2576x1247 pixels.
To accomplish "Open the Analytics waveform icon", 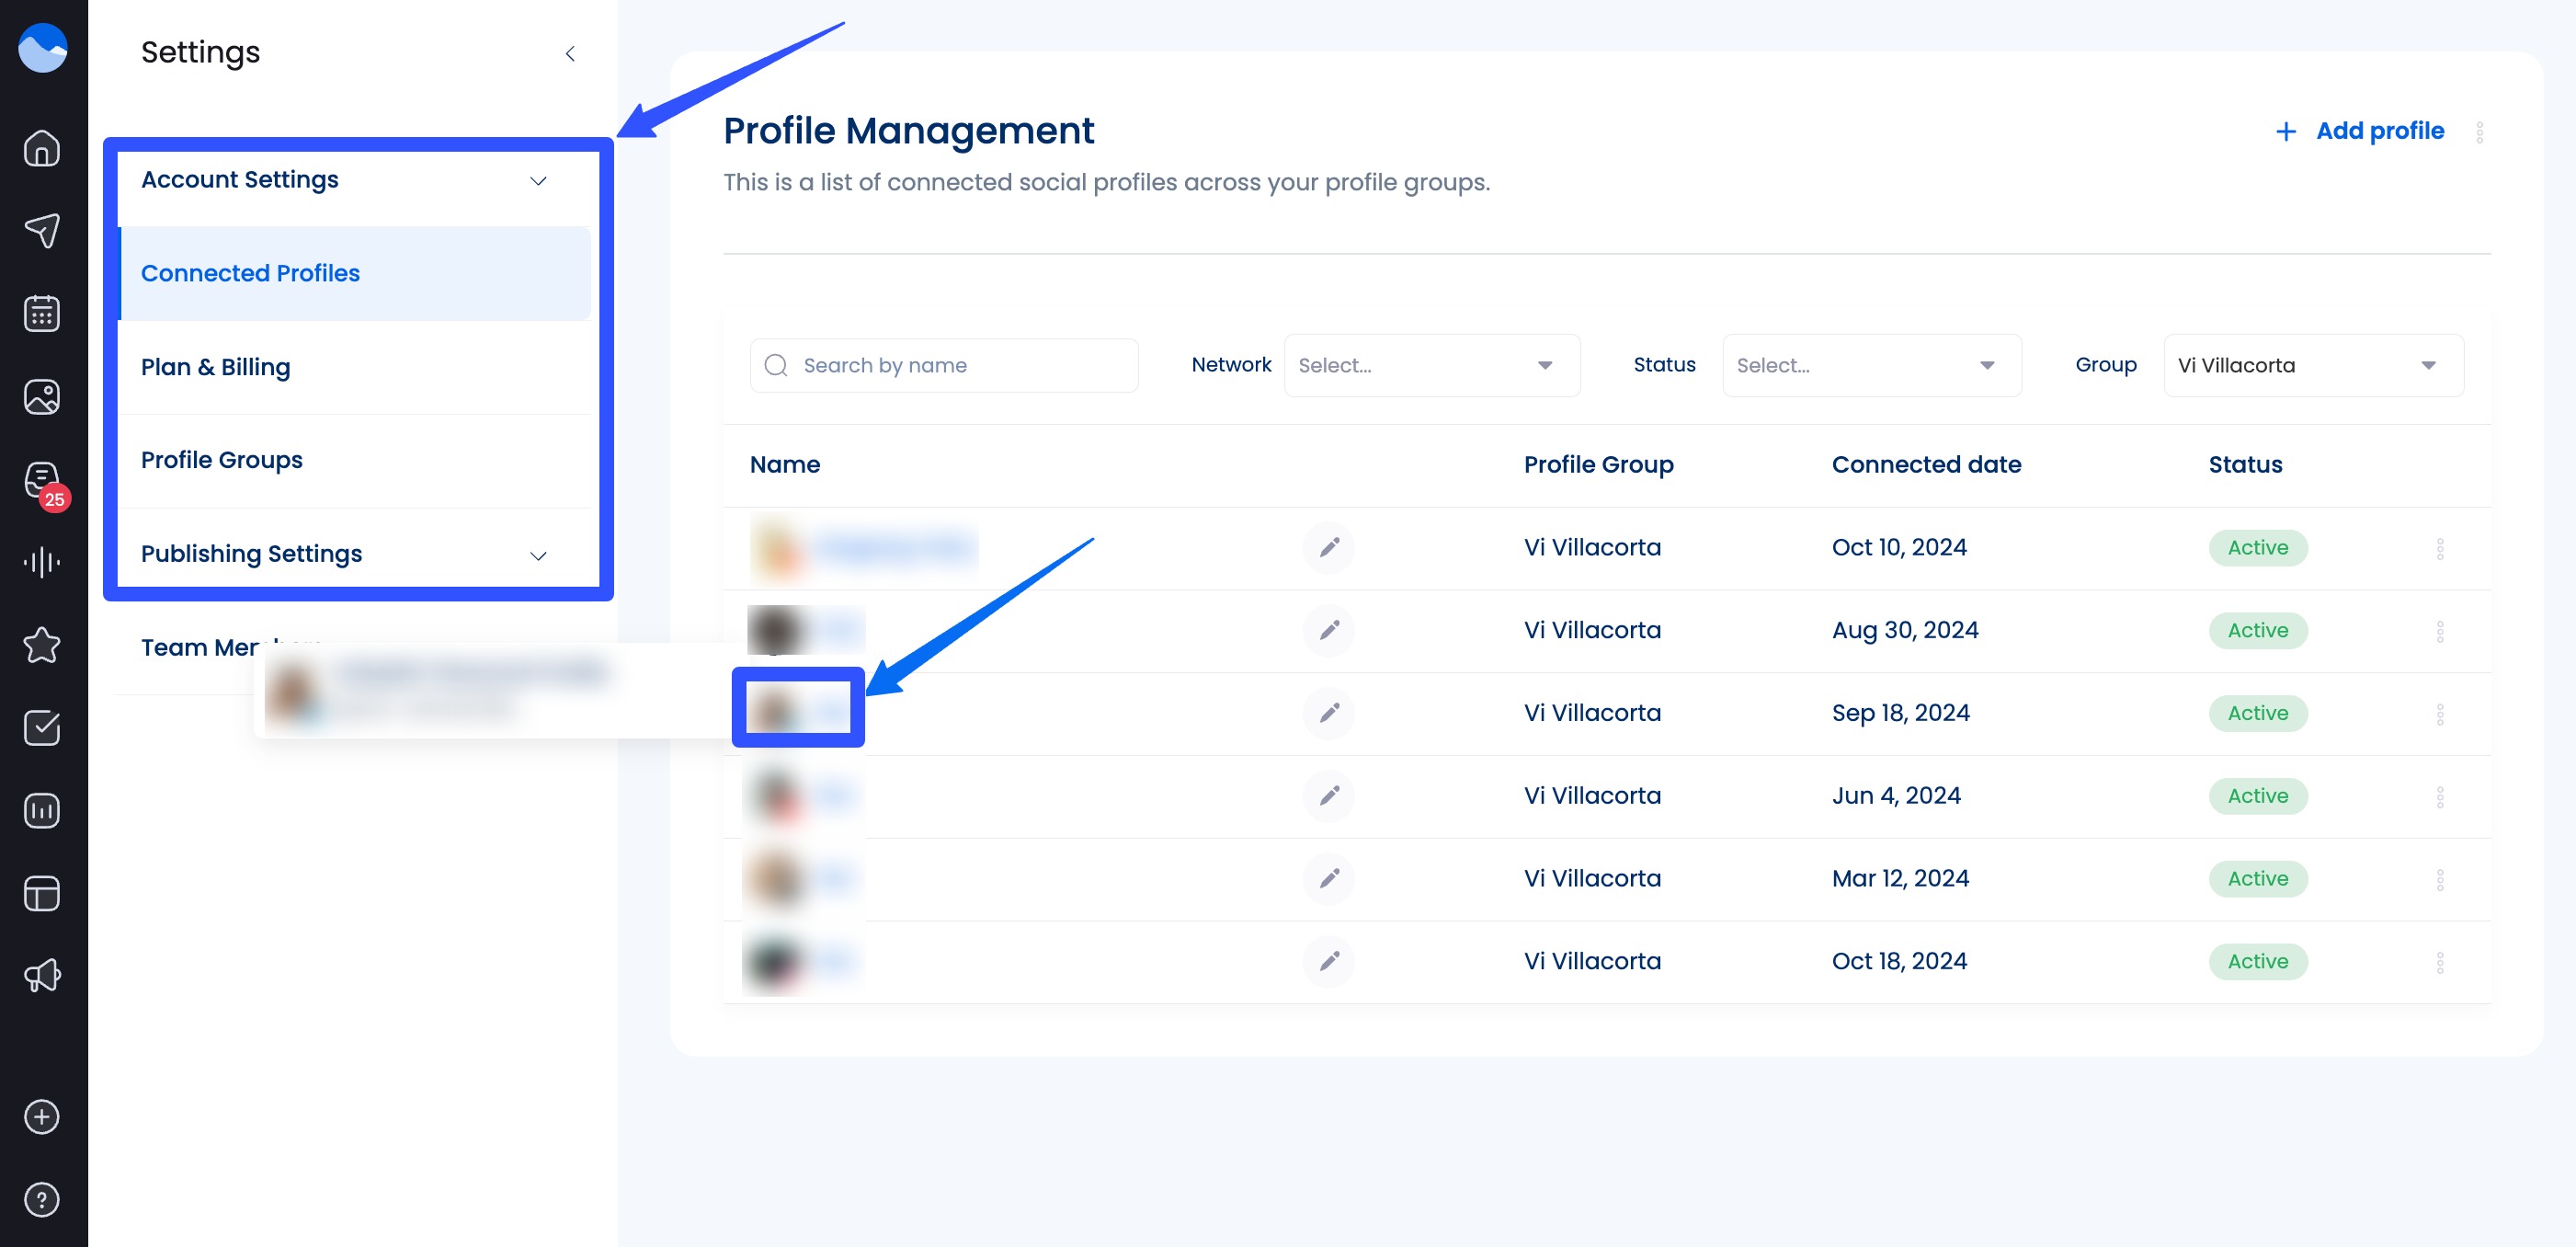I will (x=42, y=562).
